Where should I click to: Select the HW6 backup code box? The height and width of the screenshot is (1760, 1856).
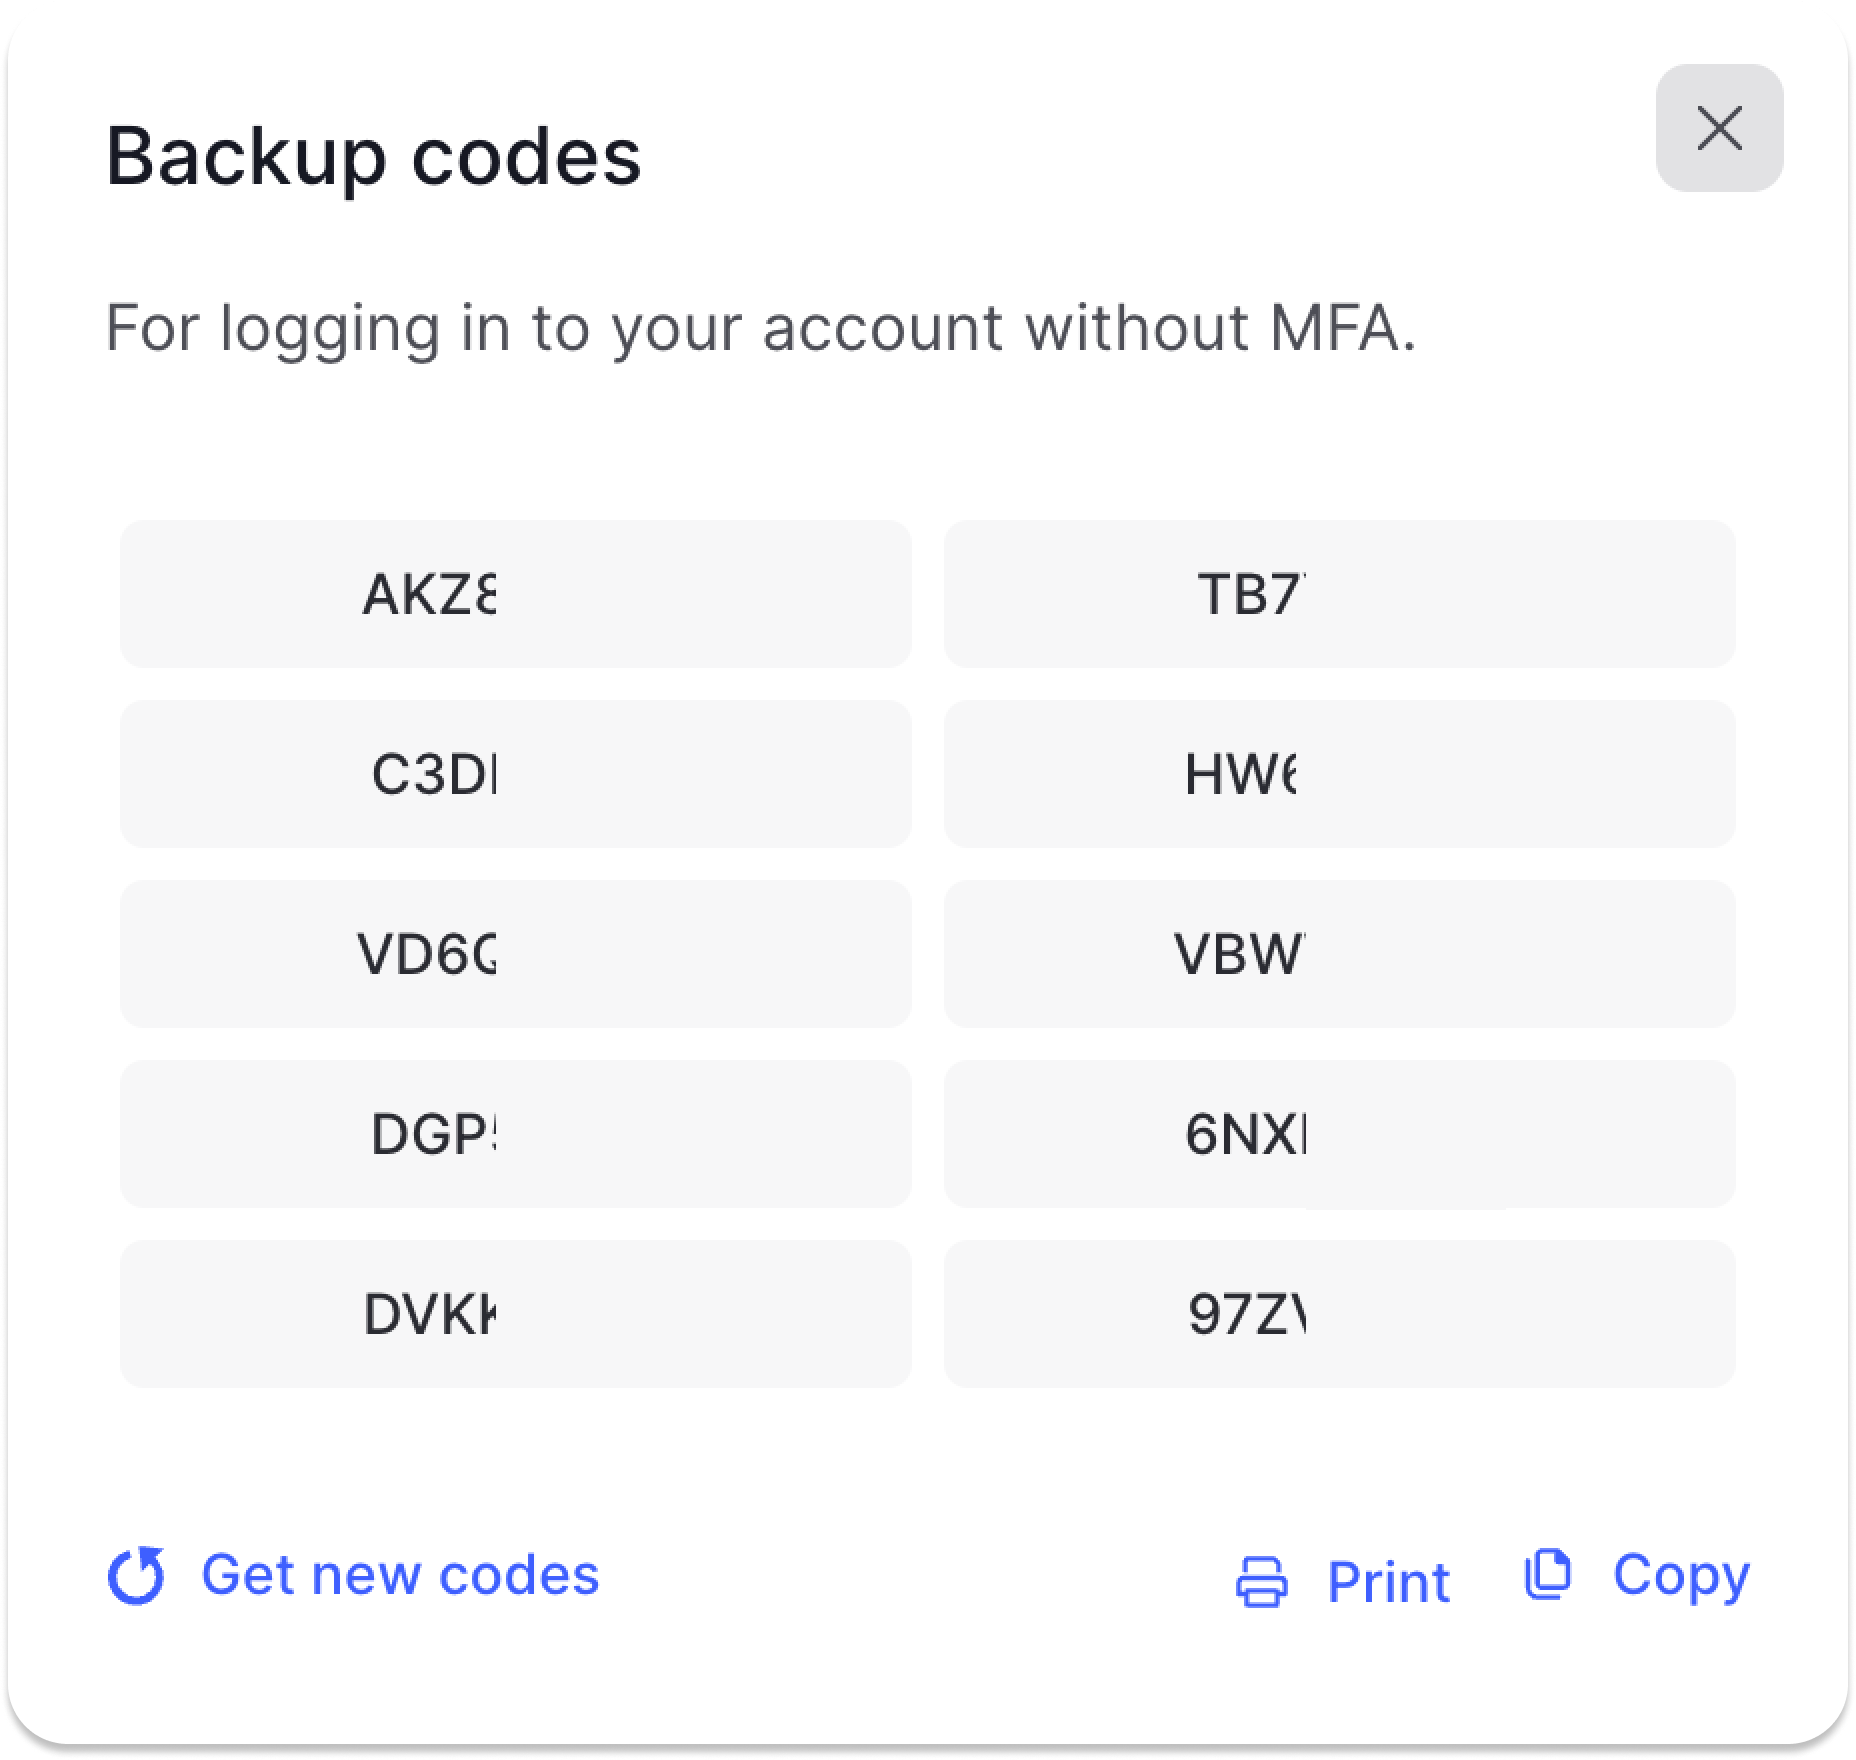(x=1339, y=774)
